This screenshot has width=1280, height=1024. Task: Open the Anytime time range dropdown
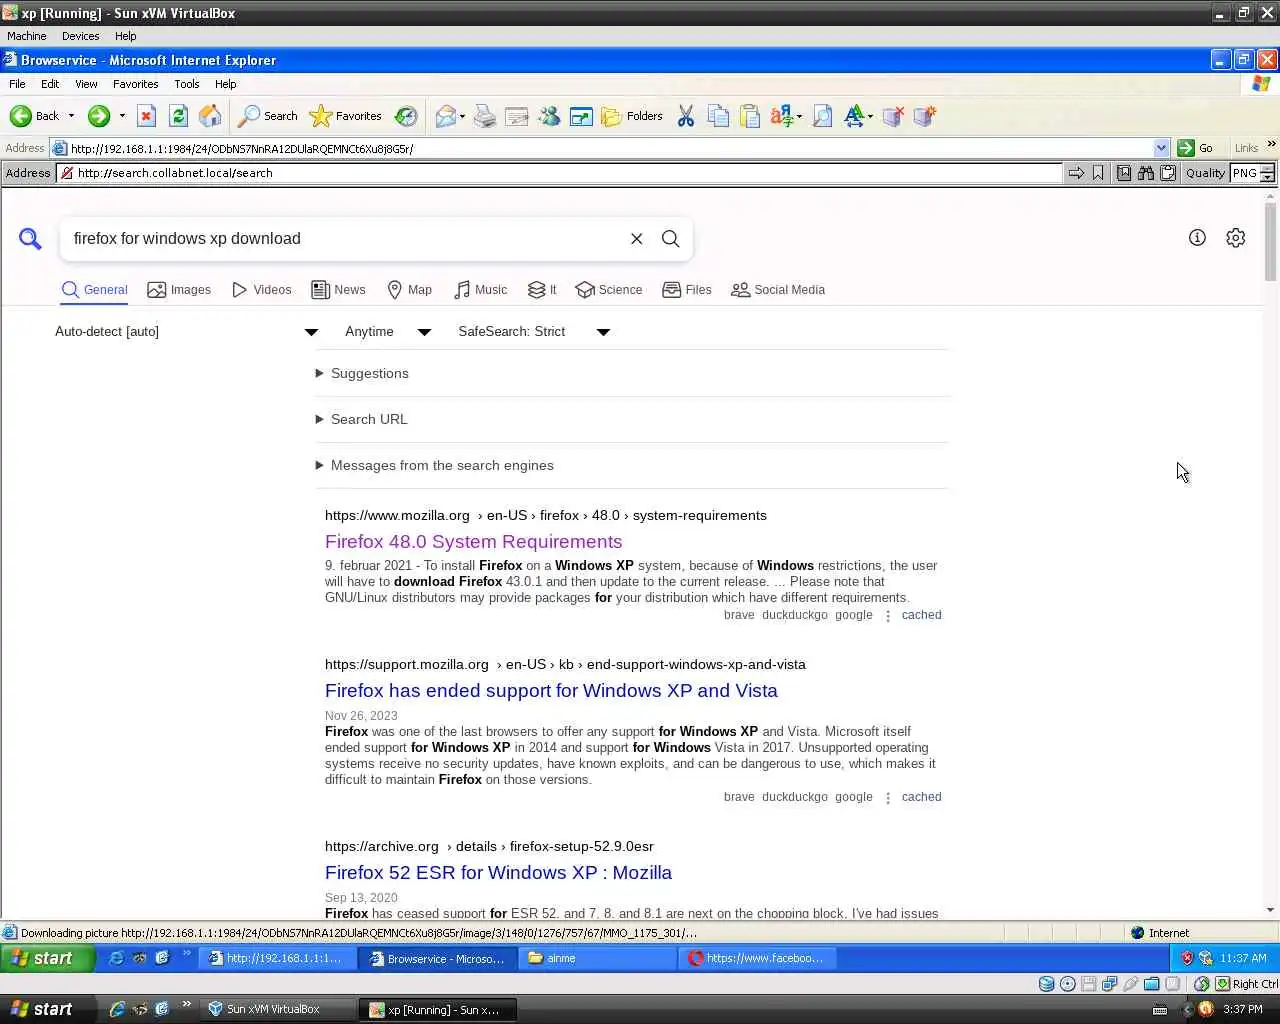tap(388, 332)
